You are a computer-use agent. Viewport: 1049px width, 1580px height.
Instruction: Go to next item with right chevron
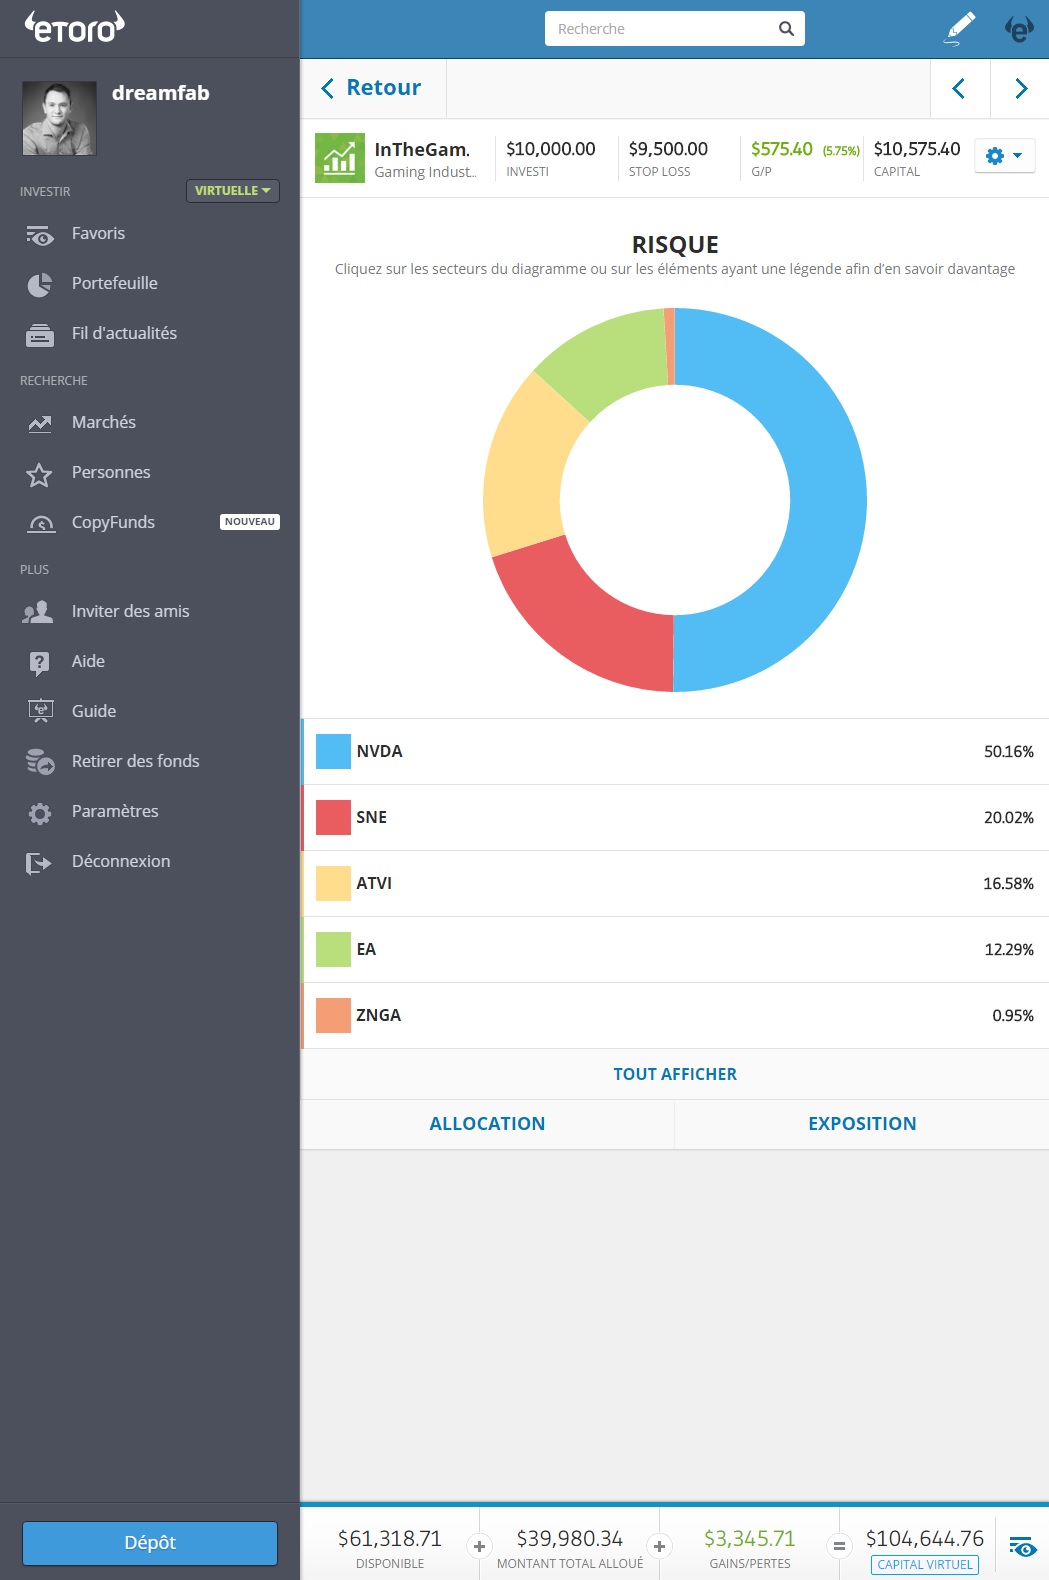tap(1020, 89)
